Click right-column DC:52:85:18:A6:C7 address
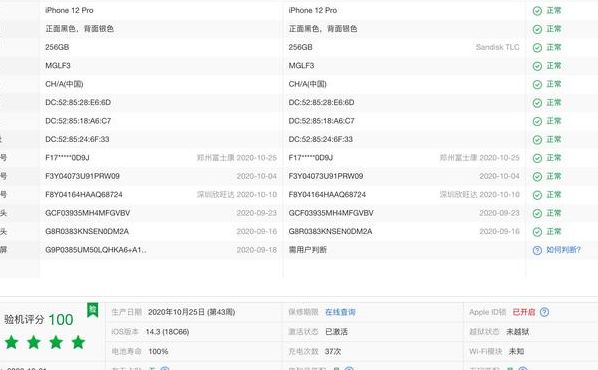 [x=322, y=121]
